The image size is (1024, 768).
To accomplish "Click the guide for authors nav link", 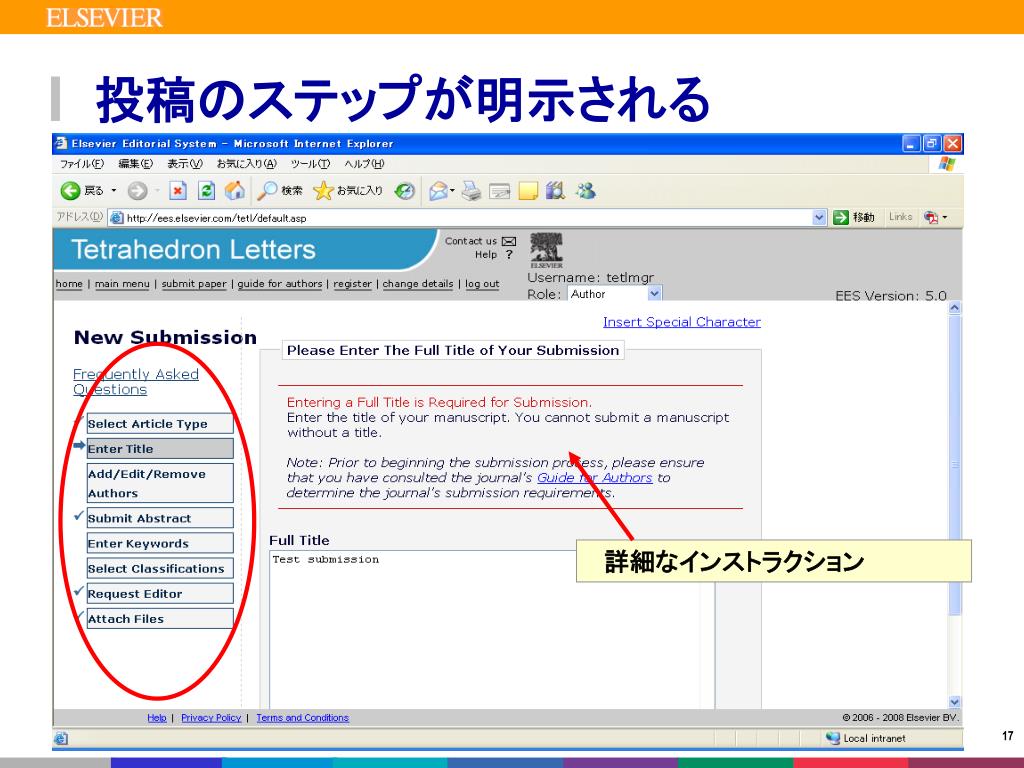I will (280, 283).
